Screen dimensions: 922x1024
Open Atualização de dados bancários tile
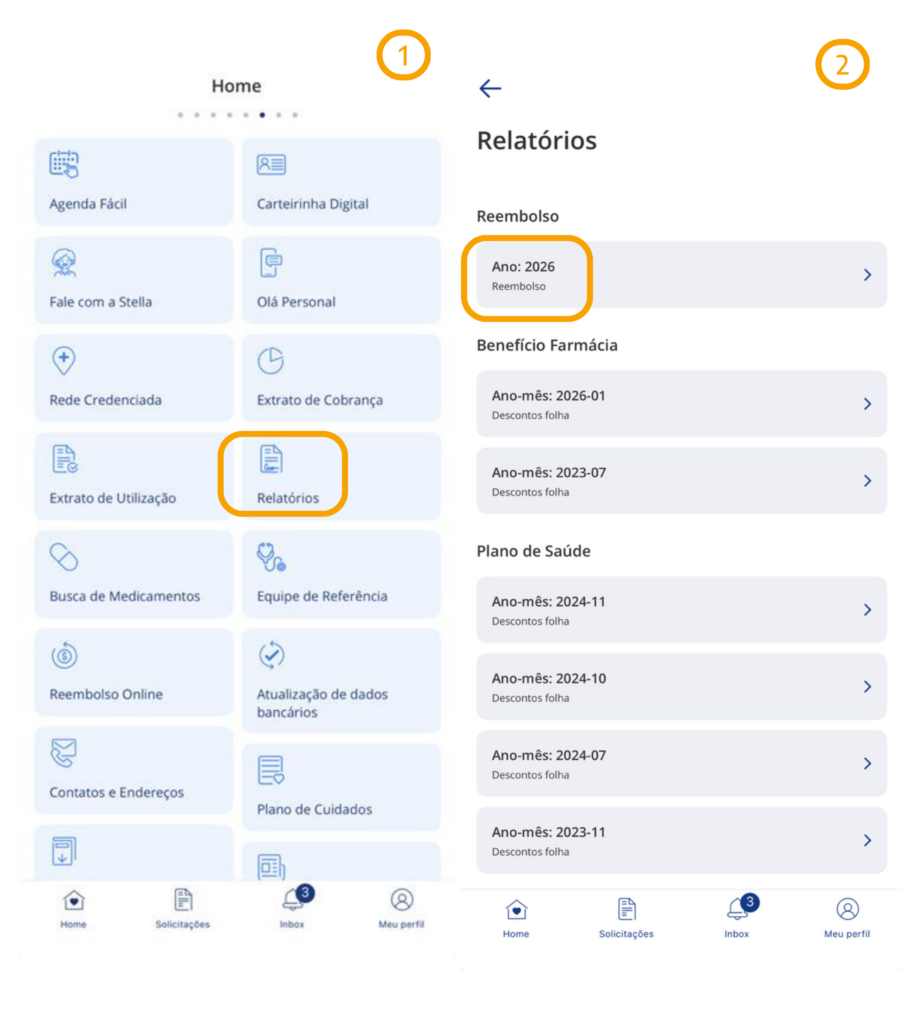tap(342, 680)
